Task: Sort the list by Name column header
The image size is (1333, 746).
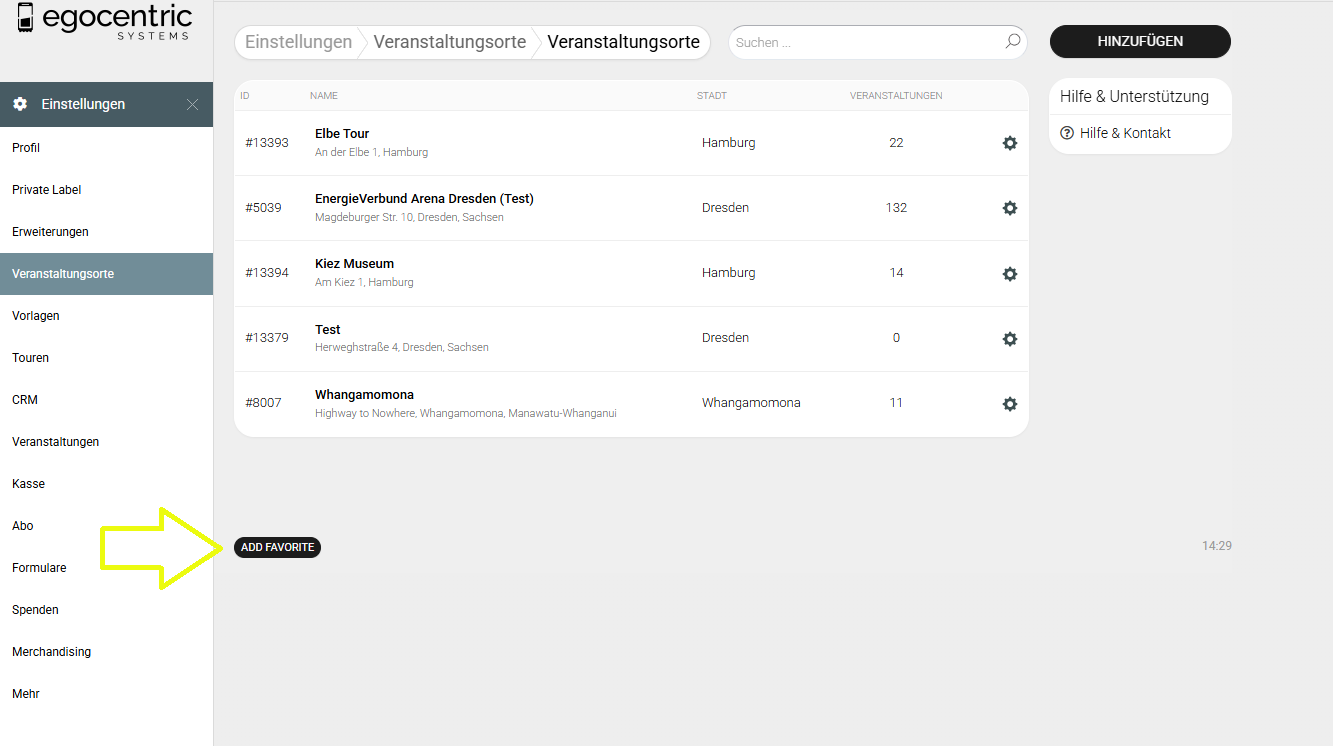Action: (x=324, y=96)
